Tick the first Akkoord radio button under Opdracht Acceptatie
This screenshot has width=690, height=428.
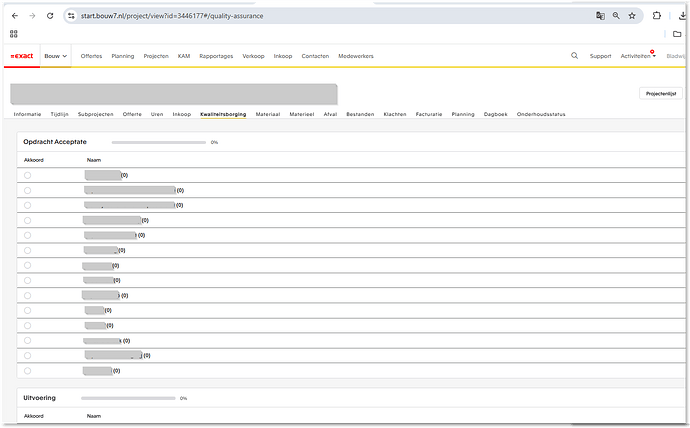[x=27, y=175]
